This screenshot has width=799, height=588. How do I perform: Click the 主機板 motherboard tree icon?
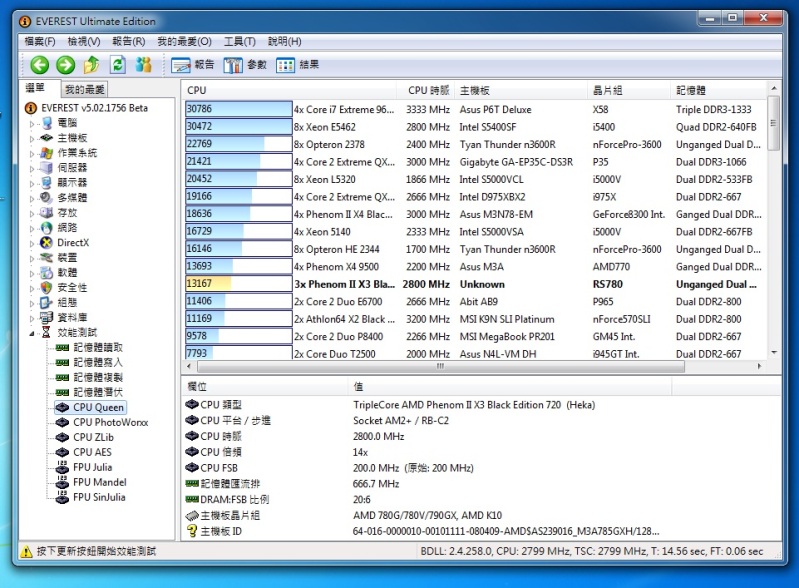[46, 138]
